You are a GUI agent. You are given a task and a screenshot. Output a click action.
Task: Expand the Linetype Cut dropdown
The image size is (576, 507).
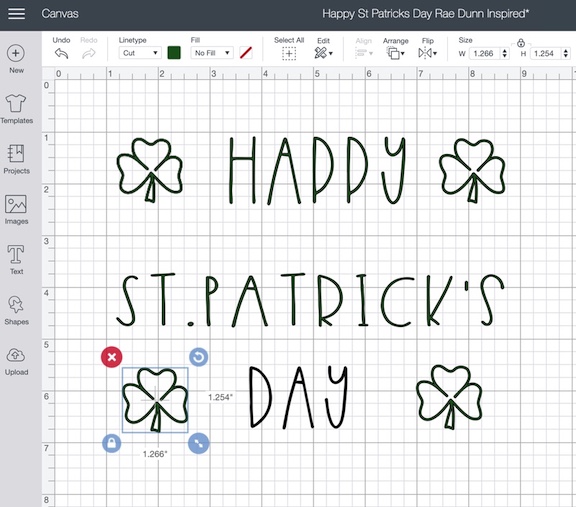pyautogui.click(x=140, y=53)
